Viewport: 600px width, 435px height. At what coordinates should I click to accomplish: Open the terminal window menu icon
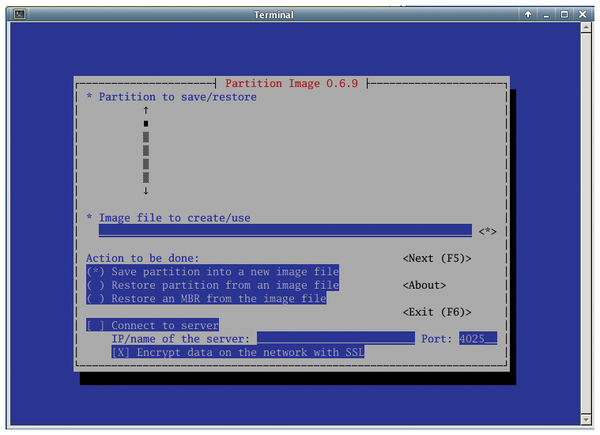[x=20, y=15]
